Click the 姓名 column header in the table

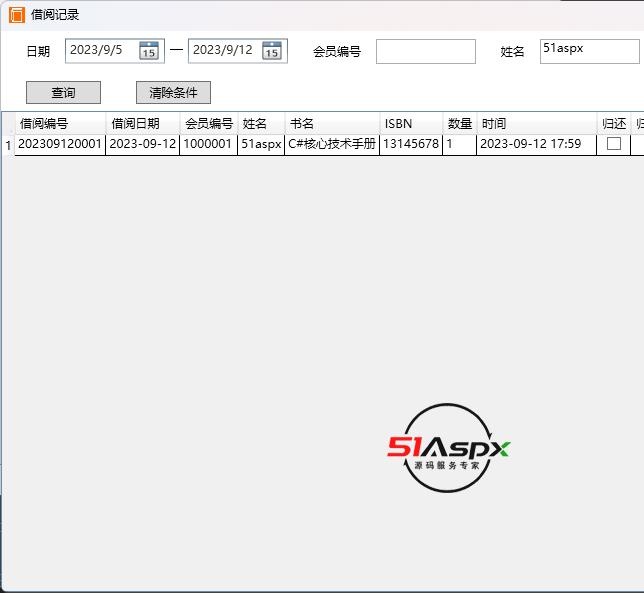pos(261,124)
